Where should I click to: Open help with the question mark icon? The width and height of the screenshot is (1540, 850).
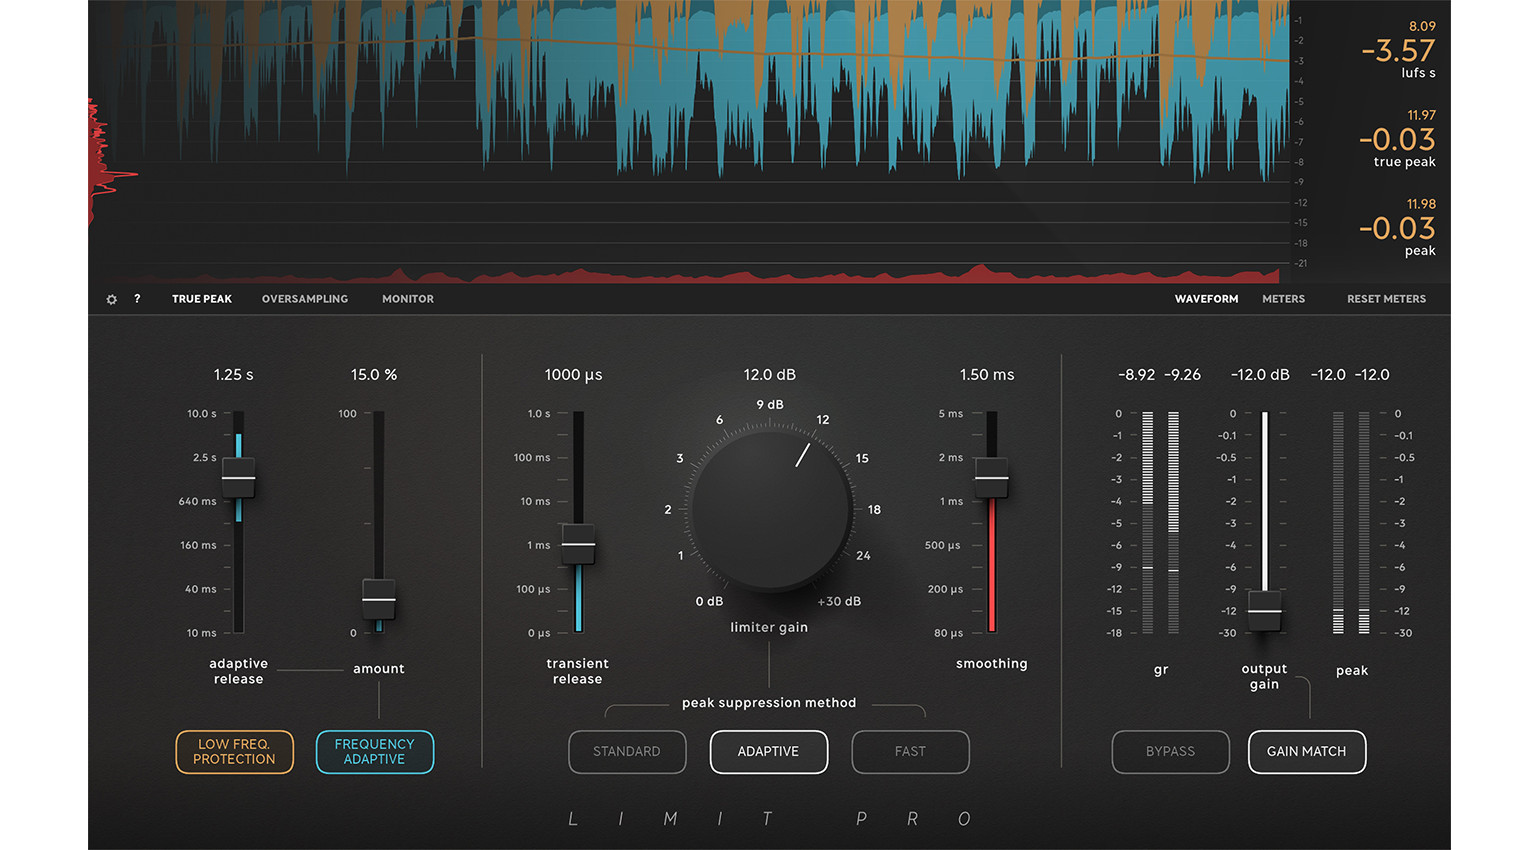137,299
